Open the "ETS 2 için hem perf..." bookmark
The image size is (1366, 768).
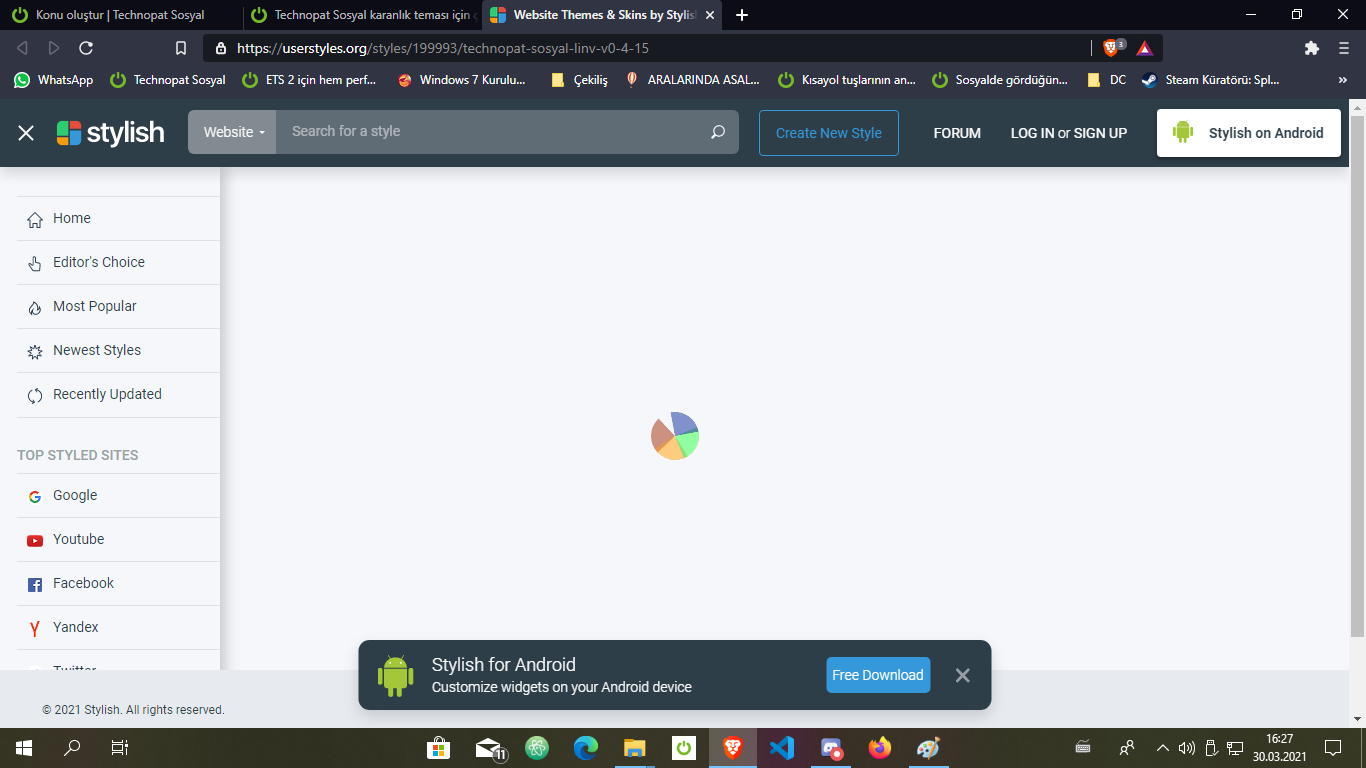point(309,80)
